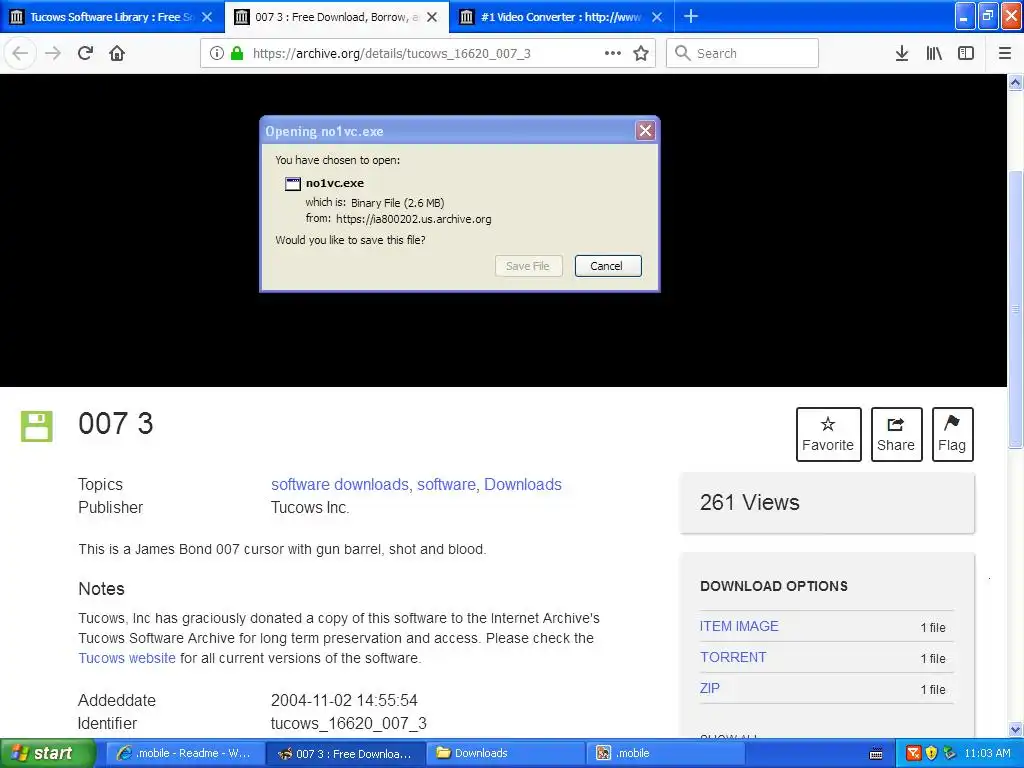Show site information icon in address bar
Viewport: 1024px width, 768px height.
tap(217, 53)
